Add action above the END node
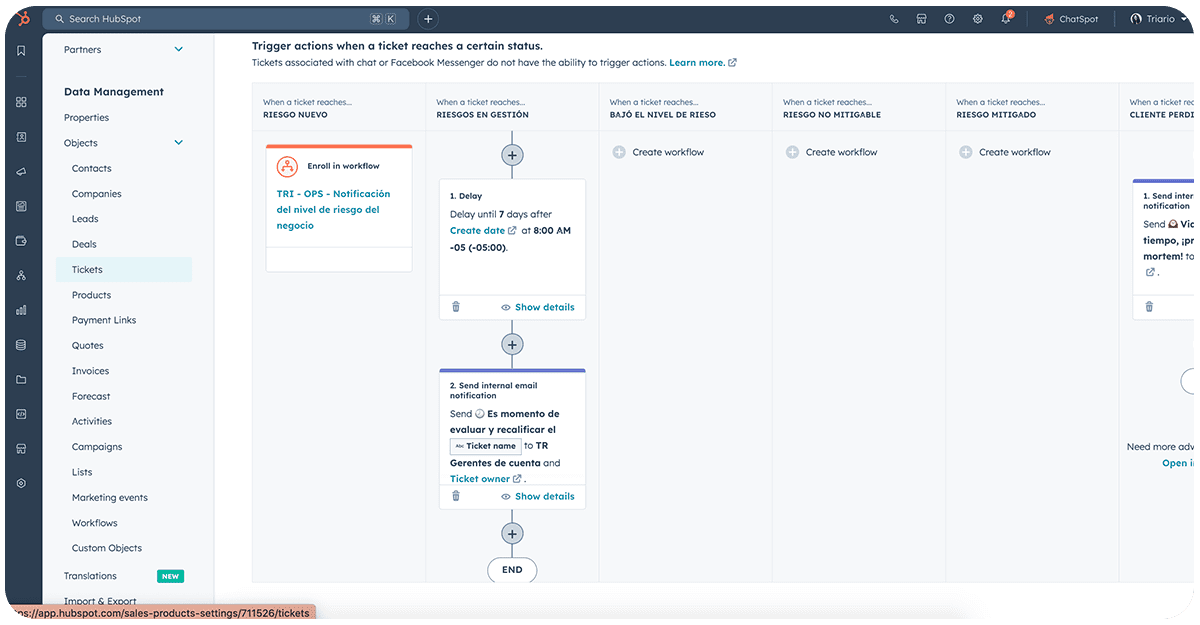Viewport: 1200px width, 625px height. tap(512, 533)
